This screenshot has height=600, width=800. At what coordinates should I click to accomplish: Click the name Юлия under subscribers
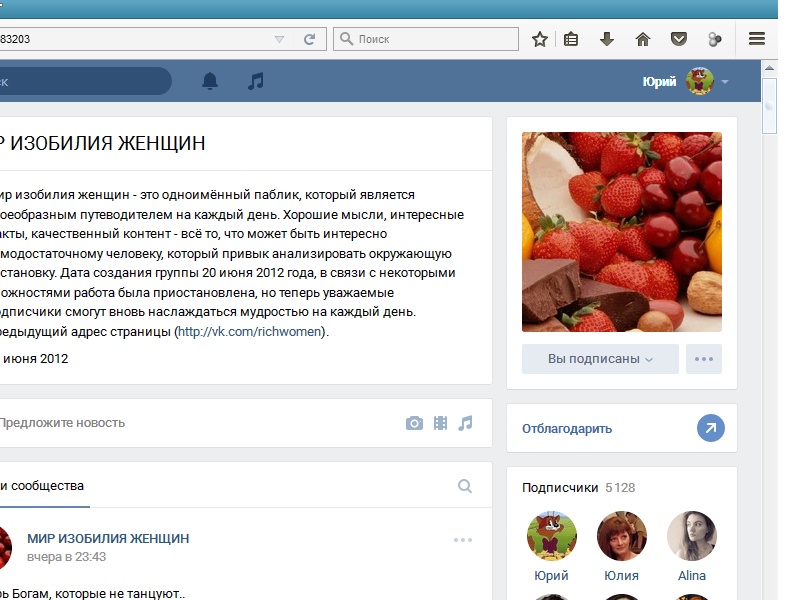click(x=621, y=576)
